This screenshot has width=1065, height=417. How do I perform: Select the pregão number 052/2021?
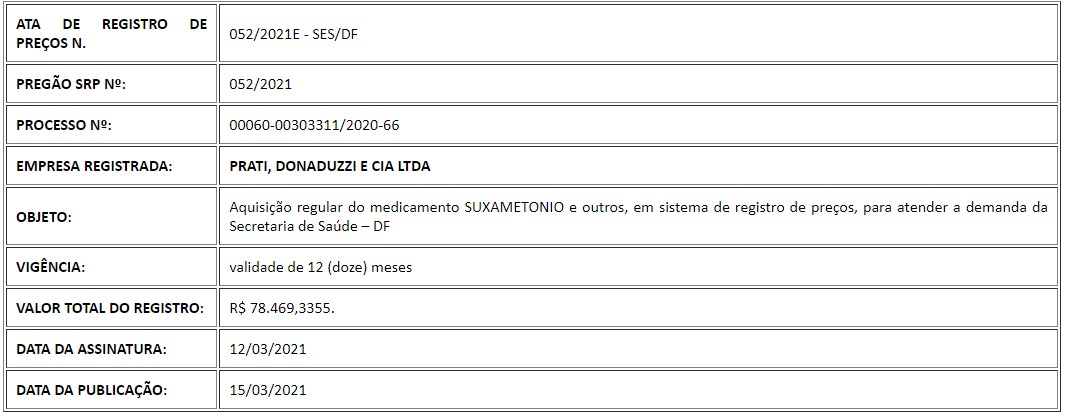tap(261, 85)
